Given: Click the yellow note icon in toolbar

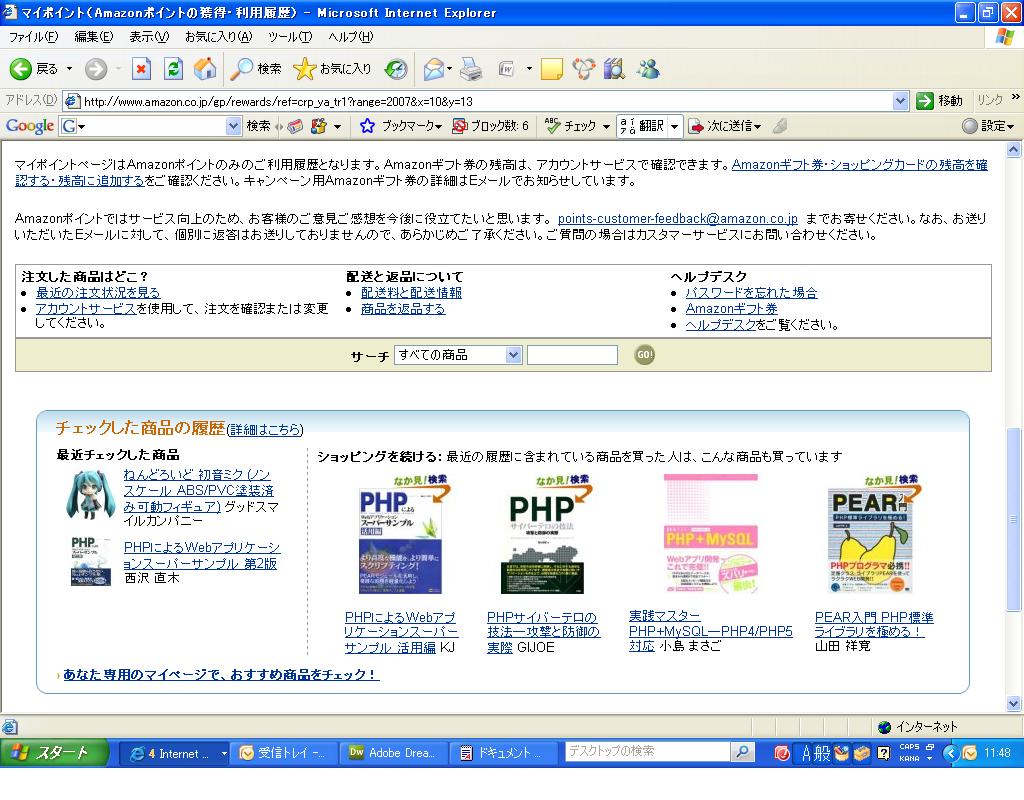Looking at the screenshot, I should pyautogui.click(x=551, y=69).
